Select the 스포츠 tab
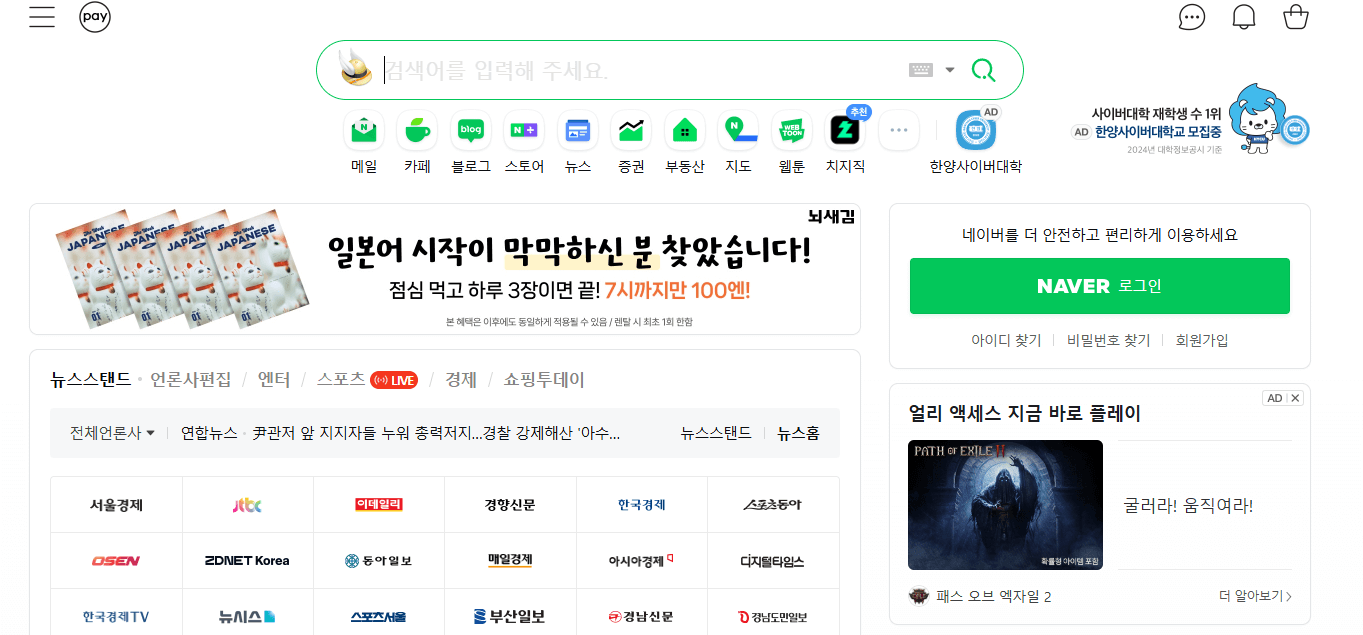 341,380
